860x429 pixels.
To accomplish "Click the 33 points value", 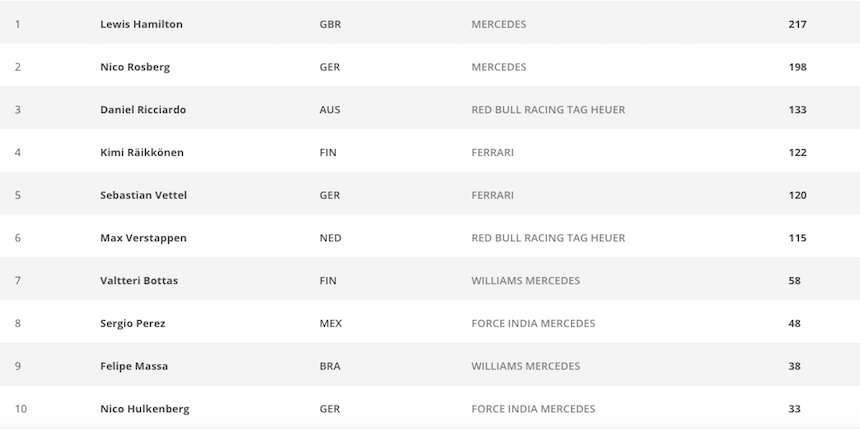I will click(794, 409).
